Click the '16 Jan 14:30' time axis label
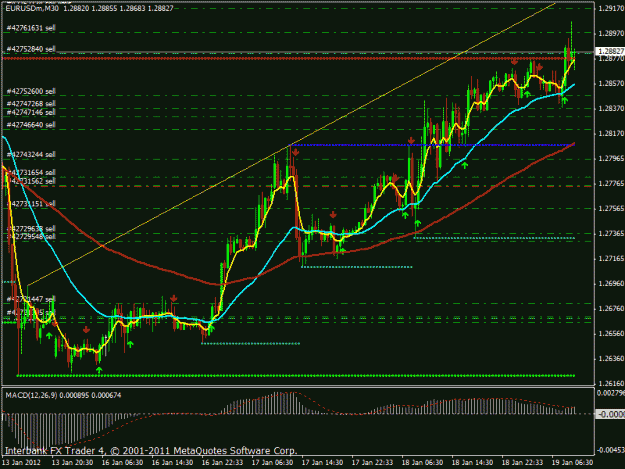This screenshot has width=625, height=469. click(173, 463)
